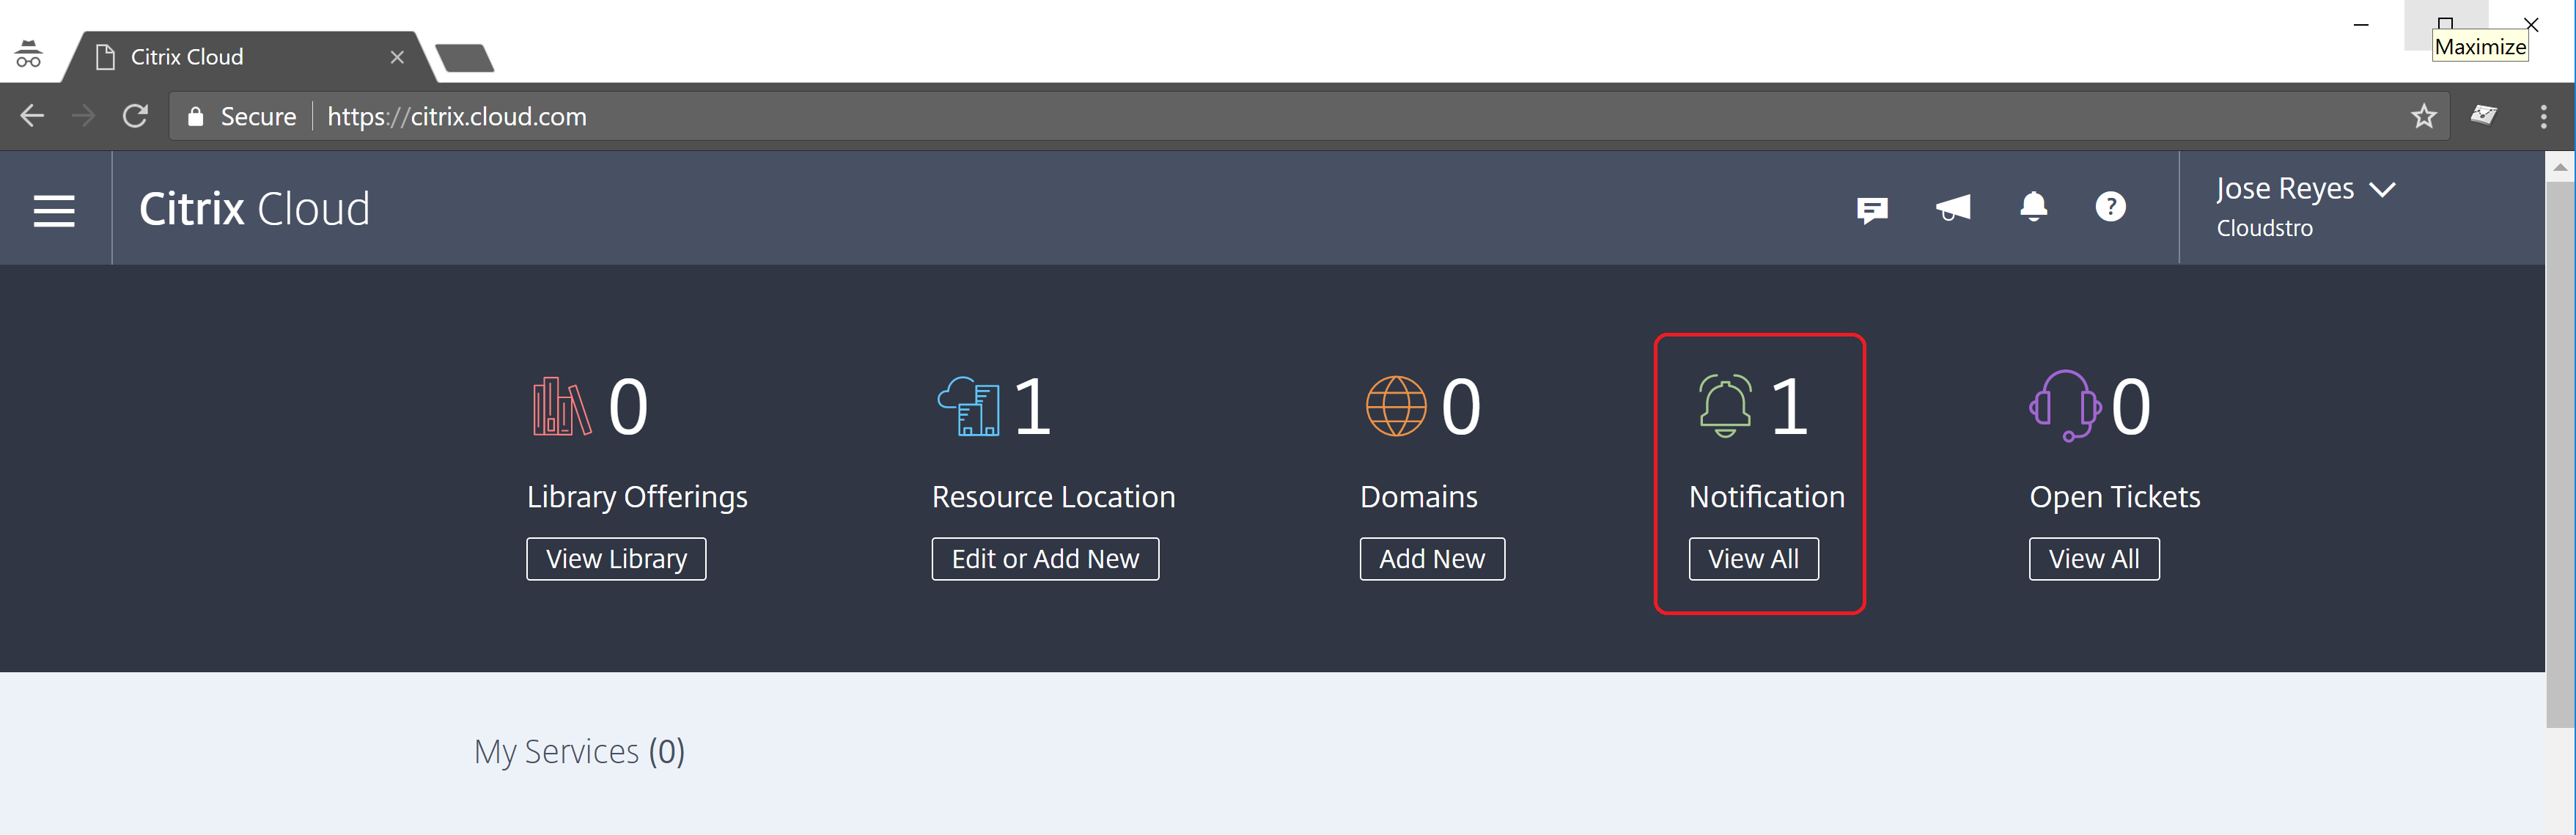Click the Open Tickets headset icon

pyautogui.click(x=2064, y=406)
